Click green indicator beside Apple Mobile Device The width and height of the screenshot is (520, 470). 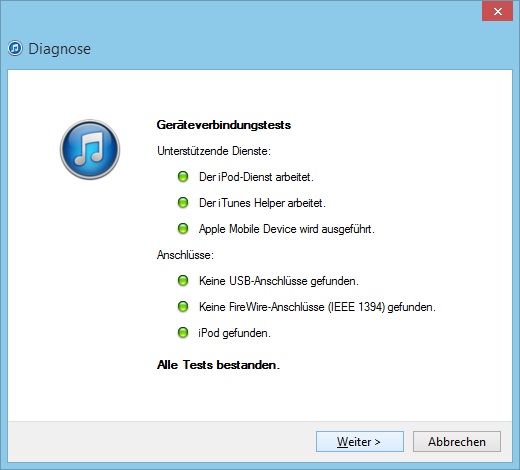(183, 228)
